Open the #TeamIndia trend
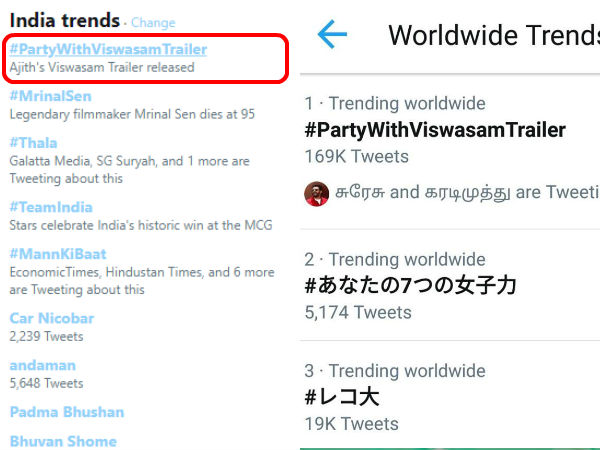 pos(51,207)
